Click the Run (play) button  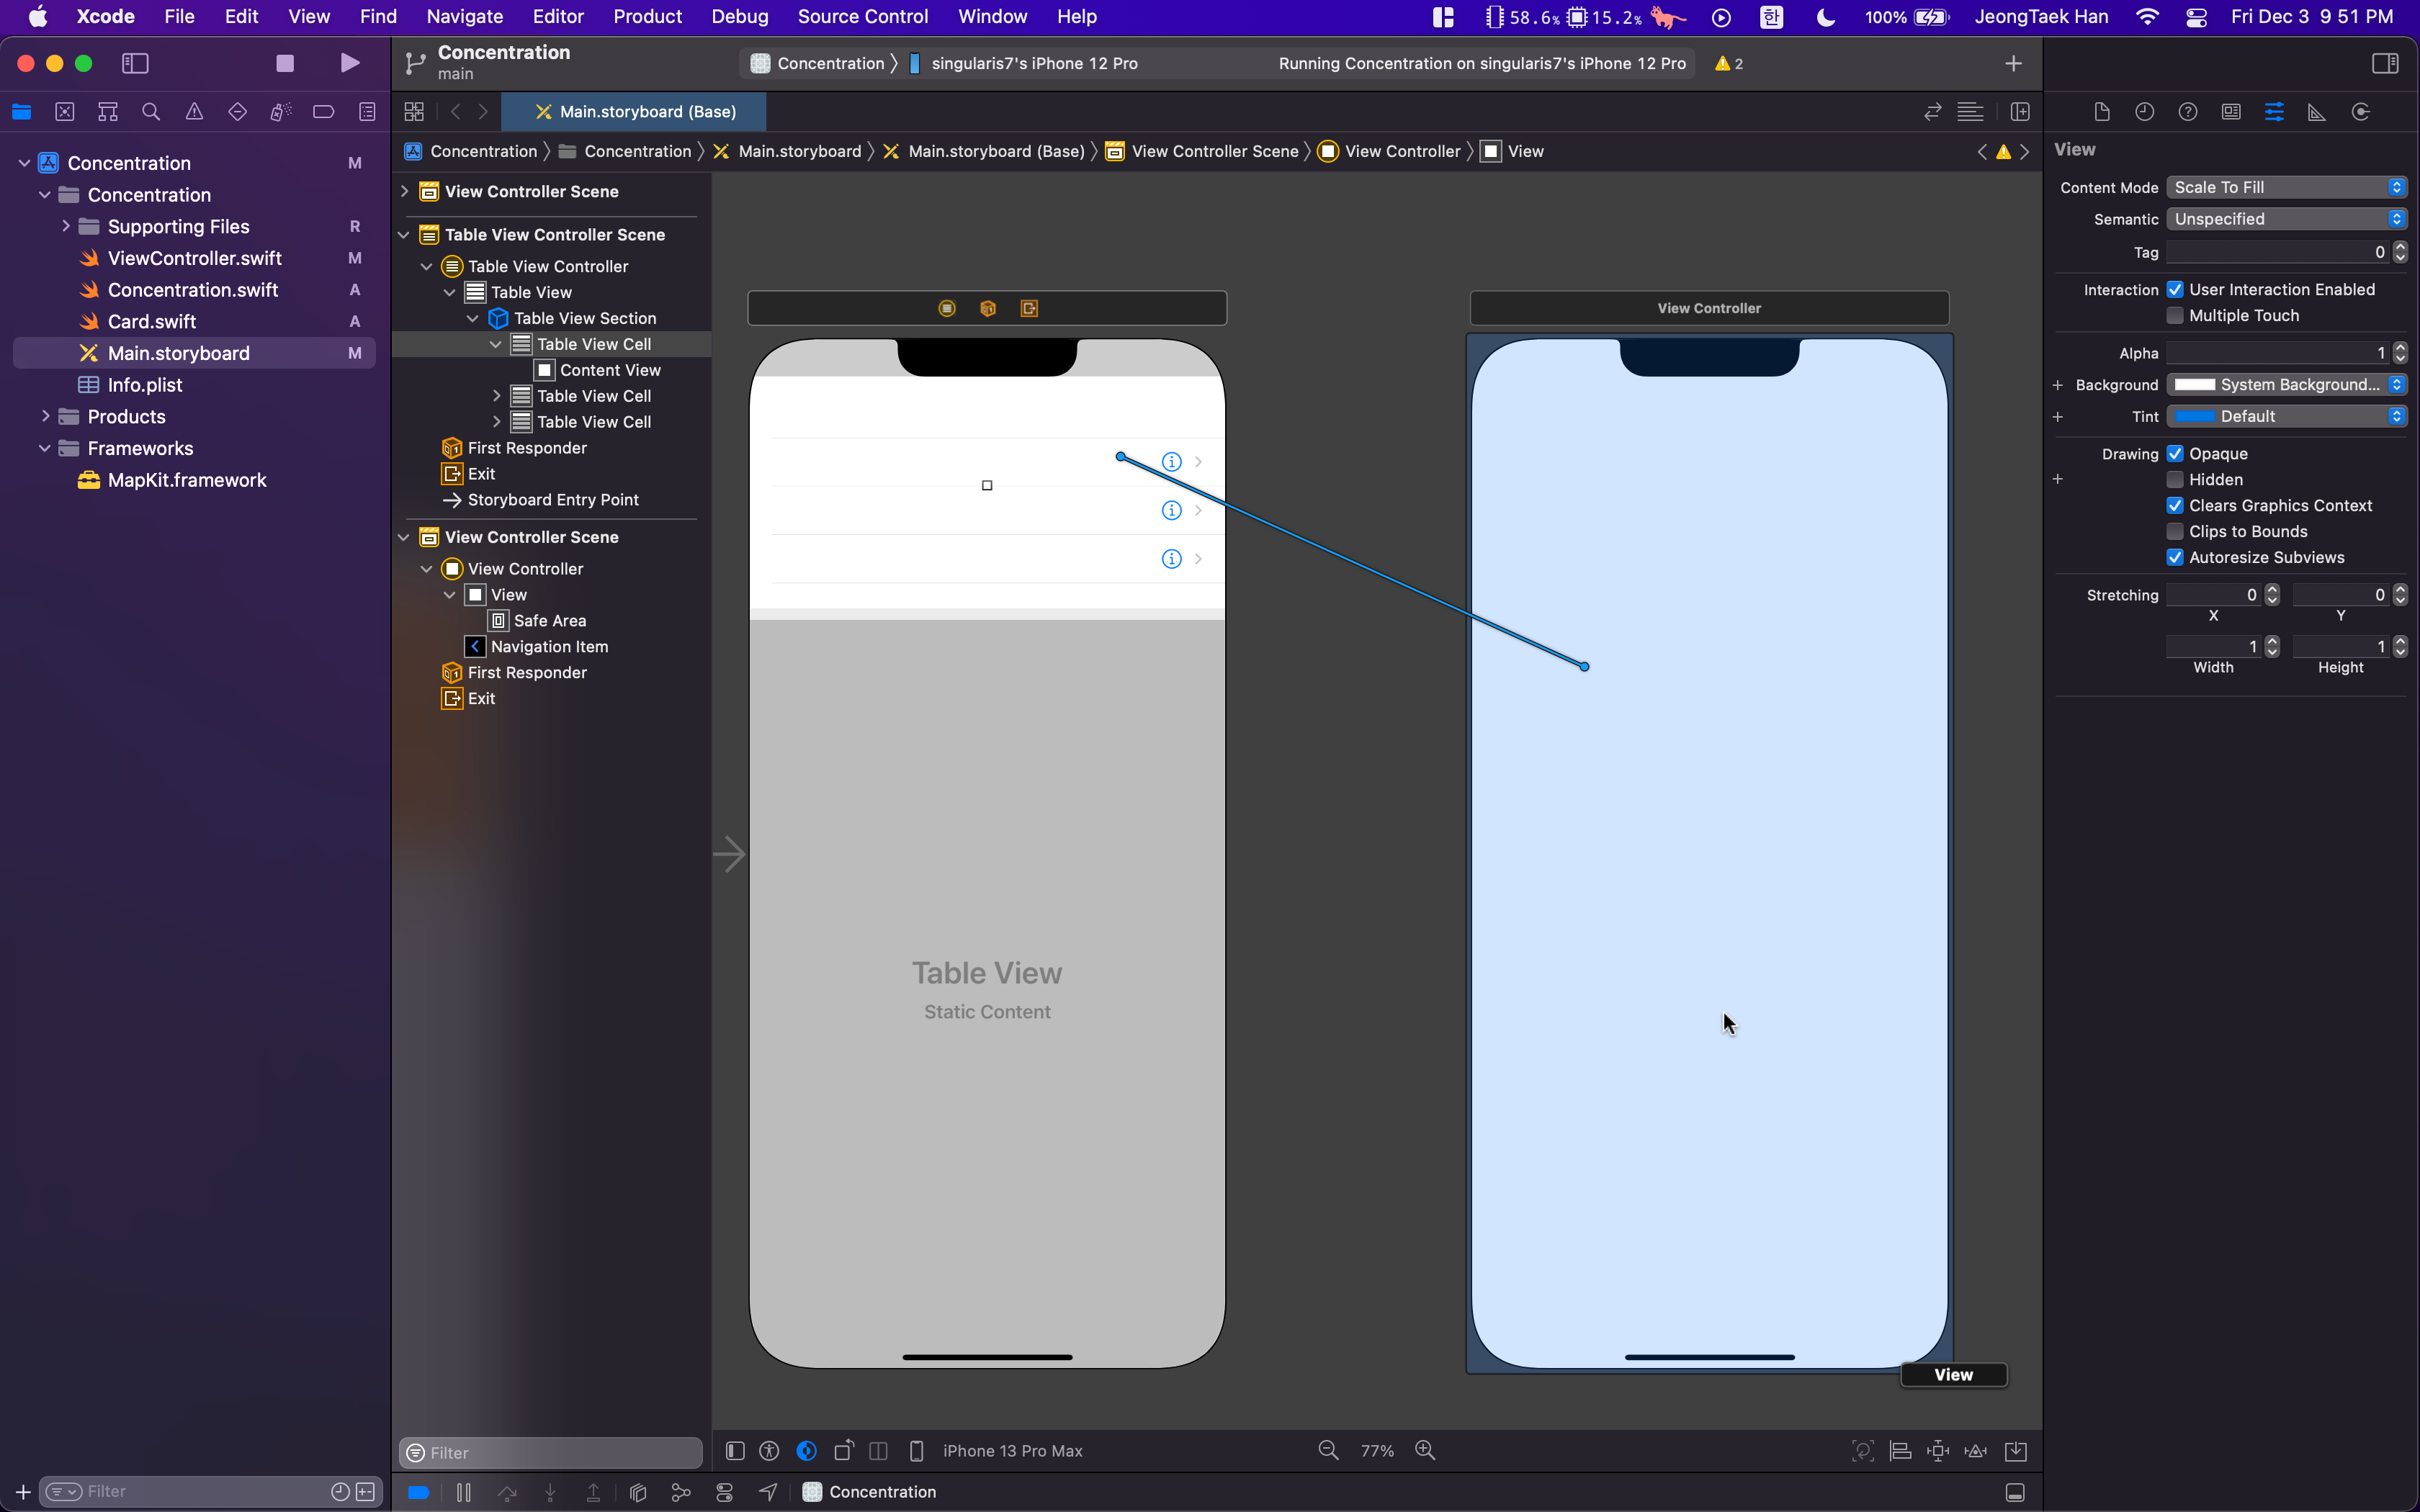[349, 63]
